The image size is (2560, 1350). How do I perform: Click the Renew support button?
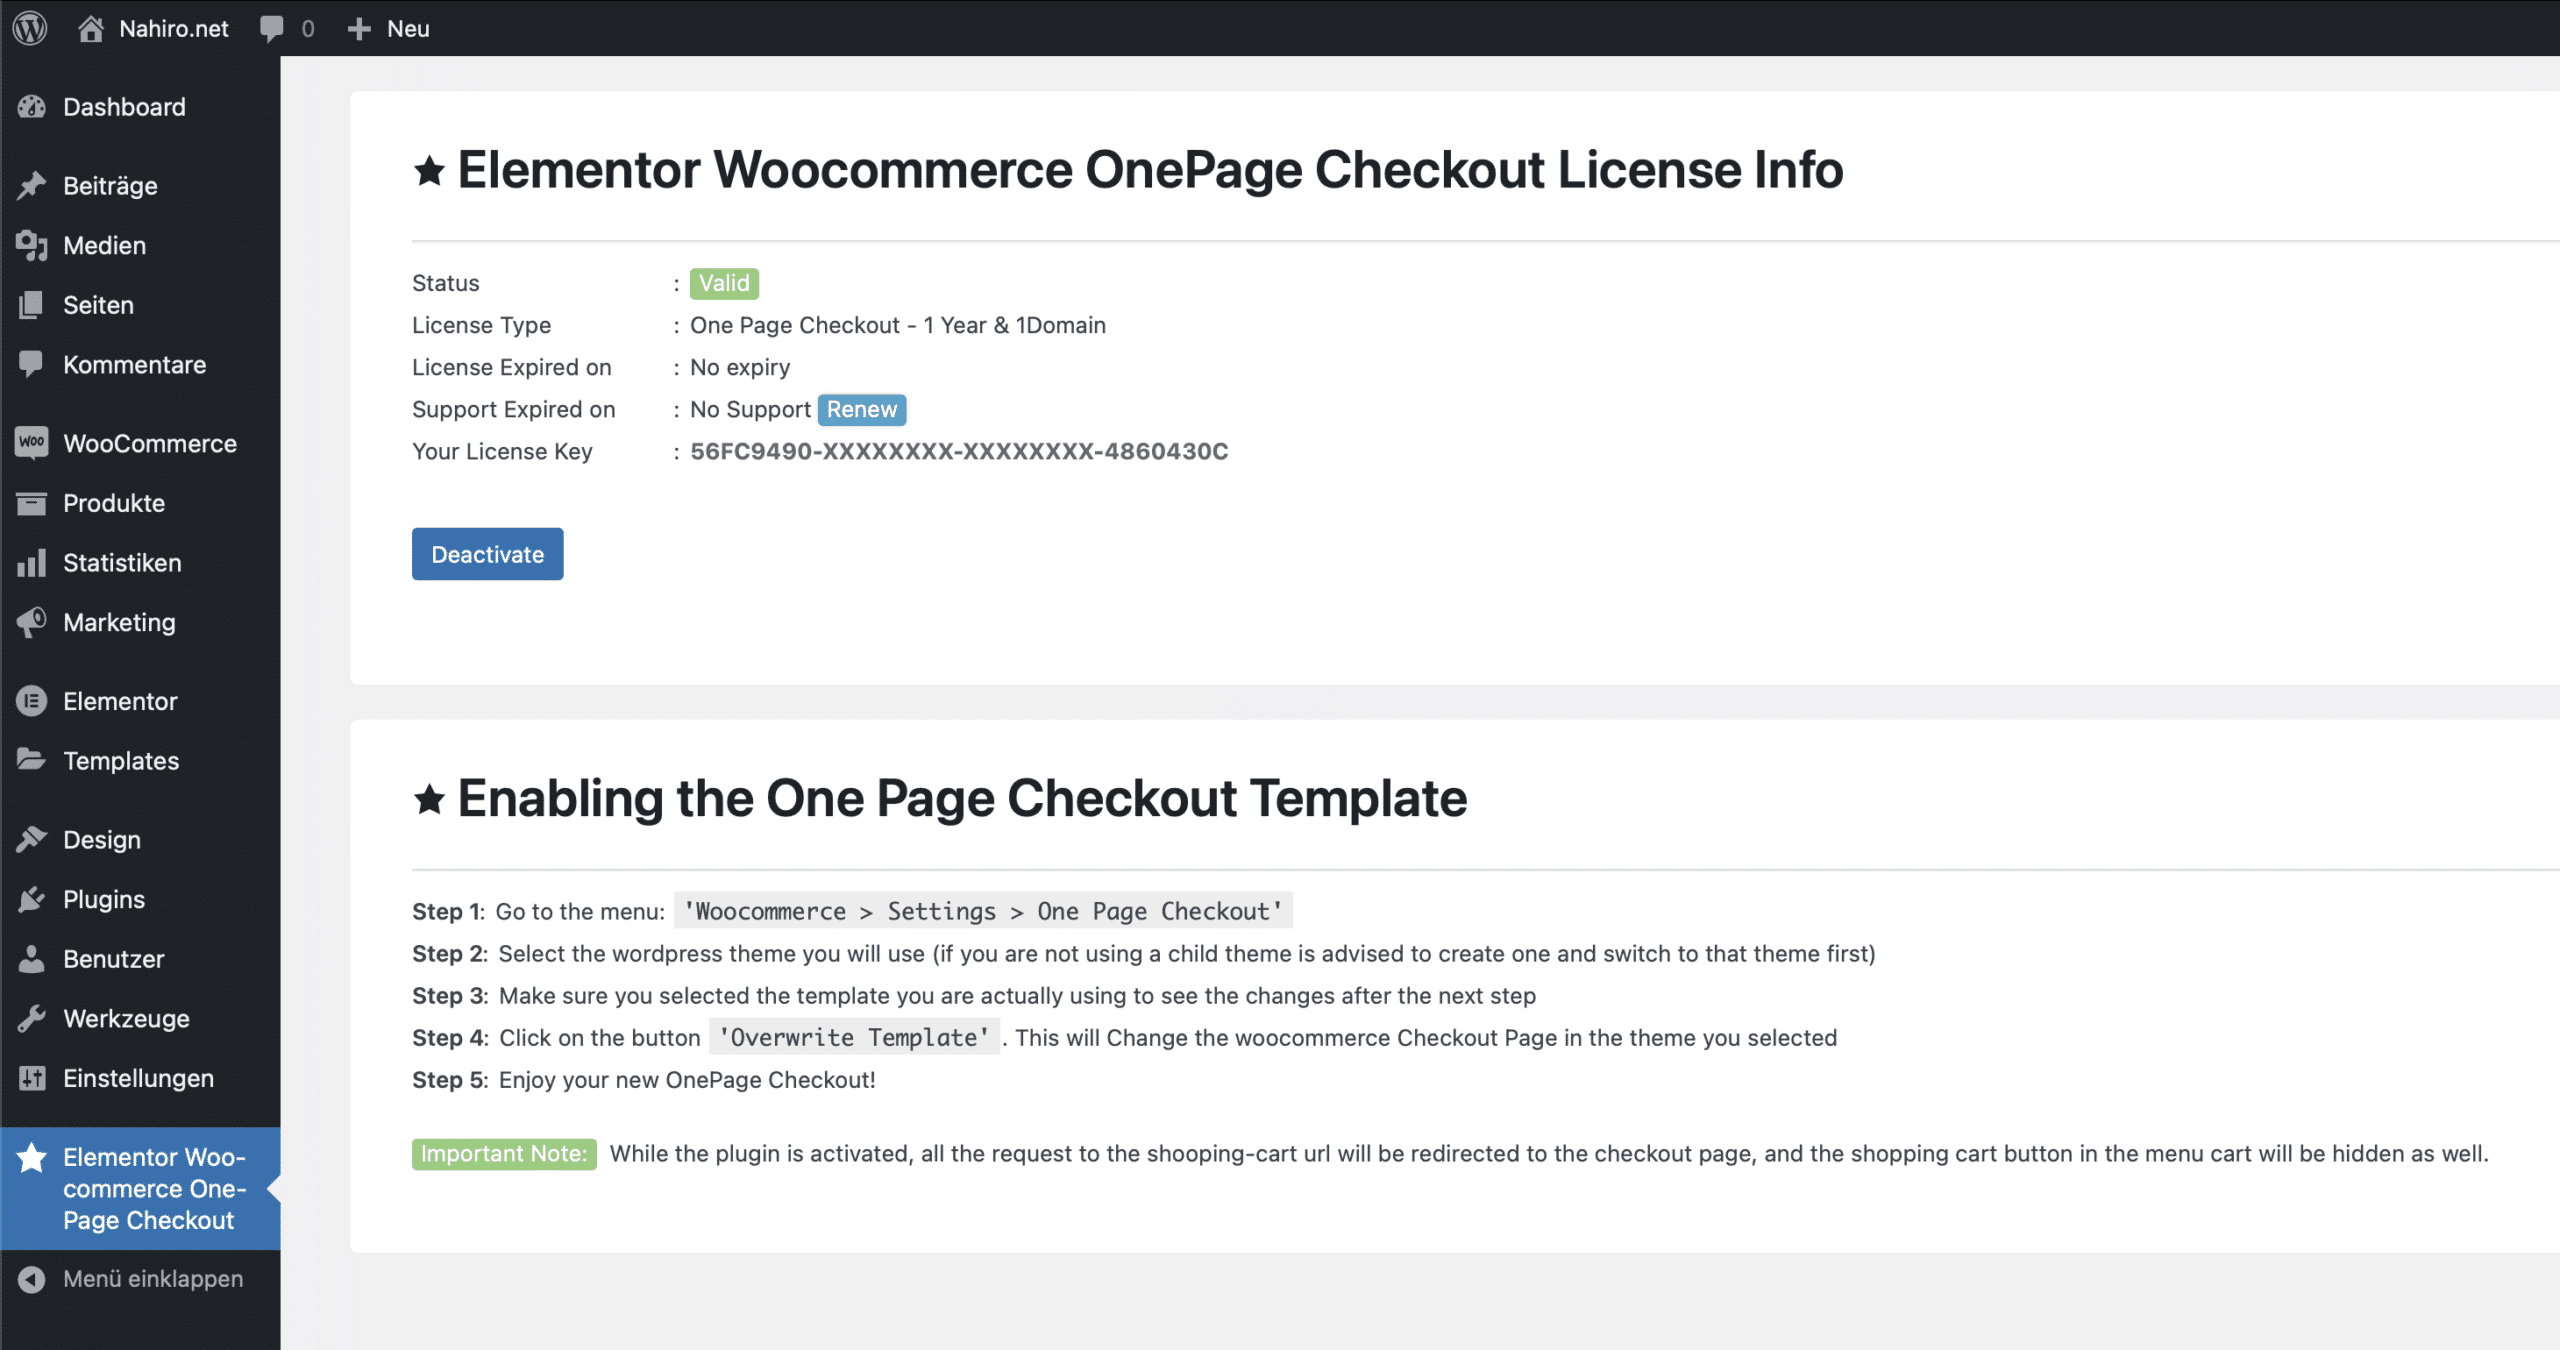pyautogui.click(x=862, y=408)
